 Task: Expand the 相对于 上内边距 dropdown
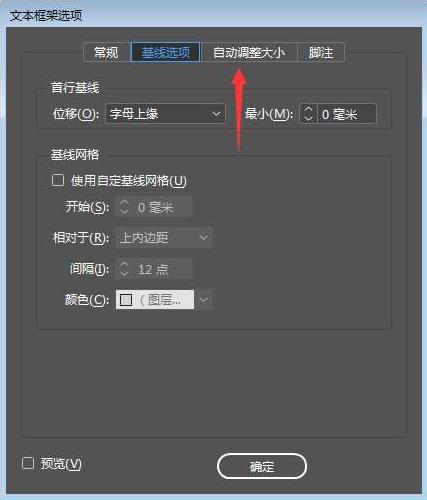164,238
